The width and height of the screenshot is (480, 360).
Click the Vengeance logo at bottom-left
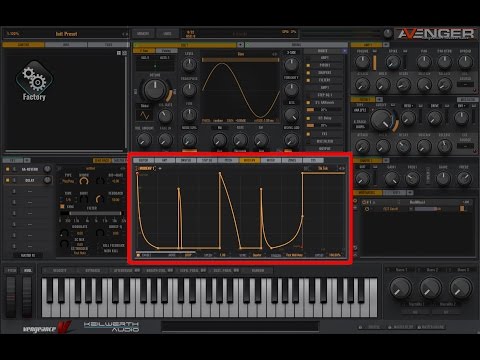tap(48, 328)
